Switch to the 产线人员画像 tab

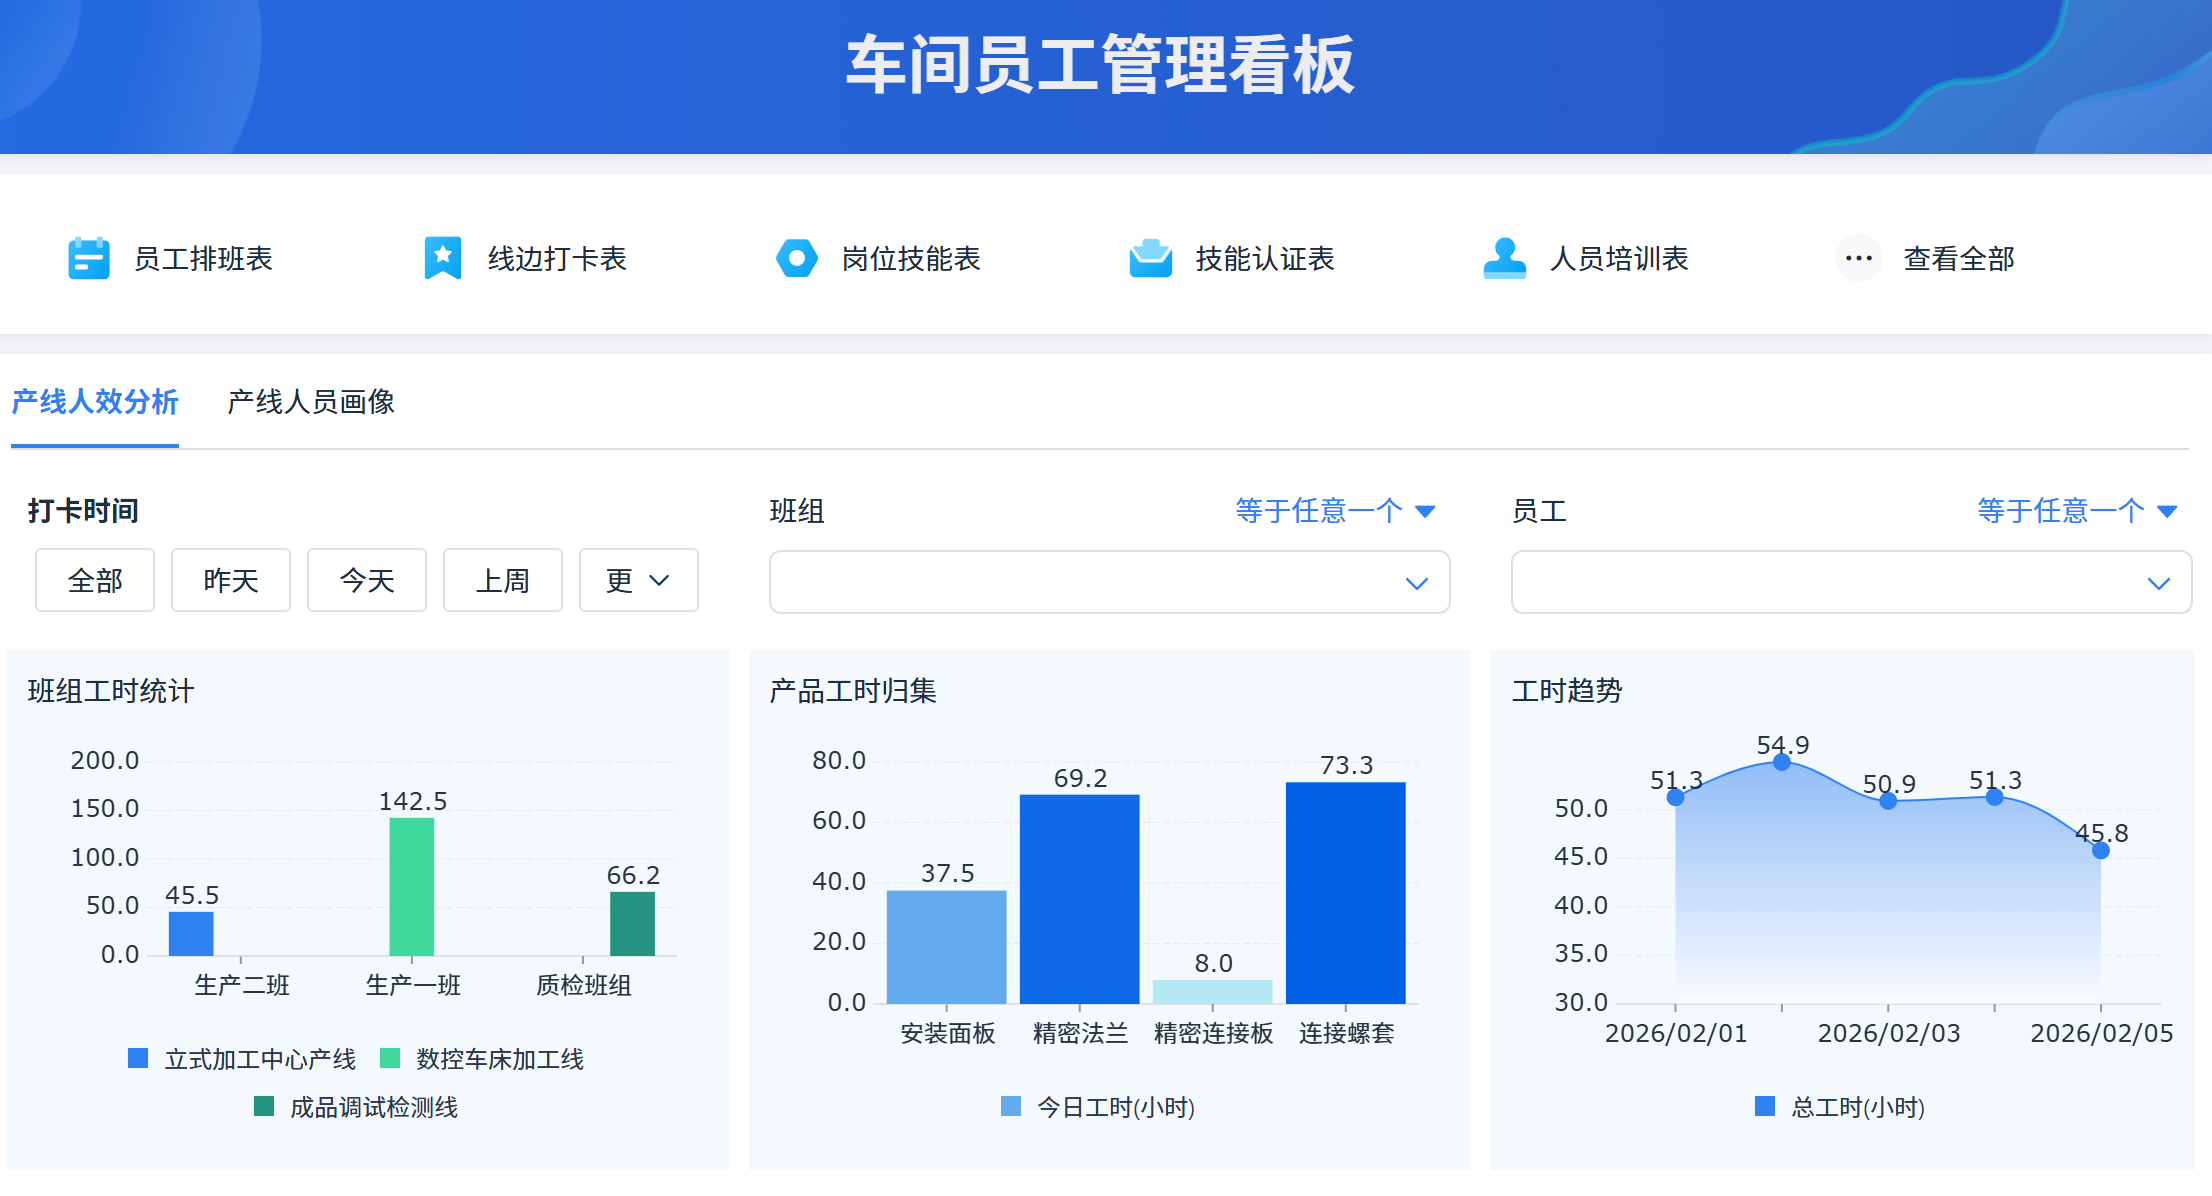tap(311, 402)
